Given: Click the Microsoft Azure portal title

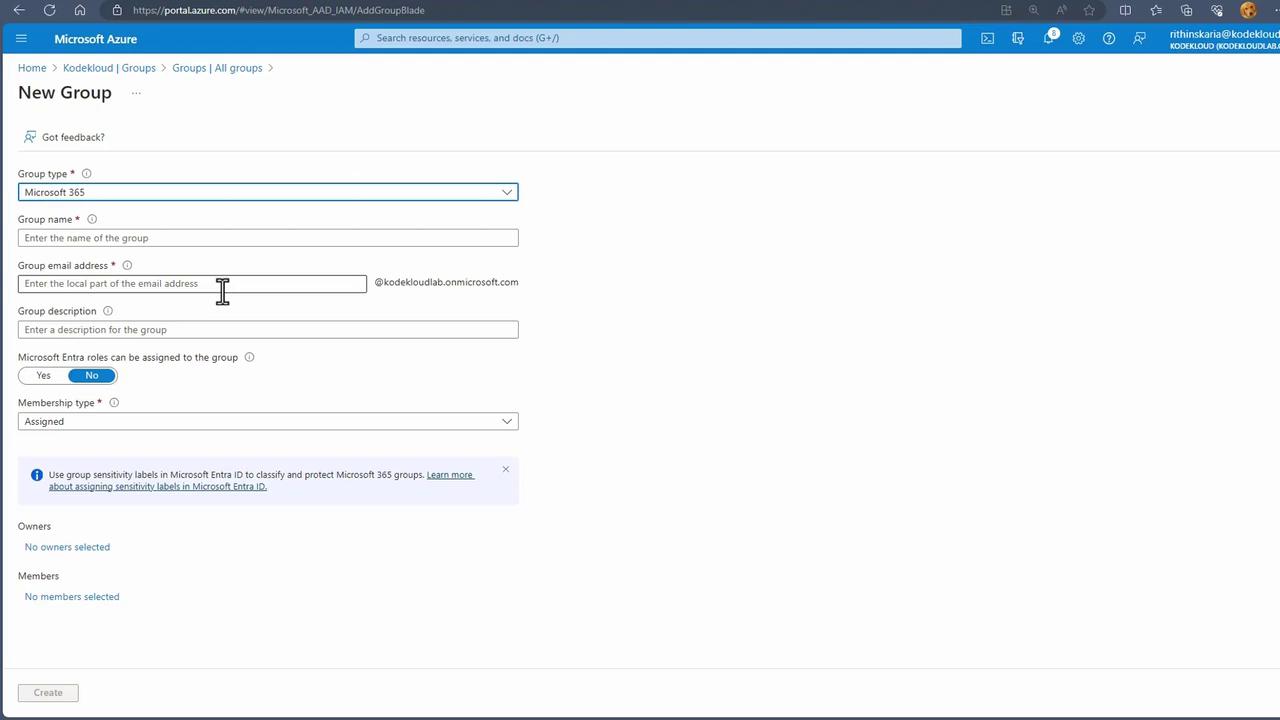Looking at the screenshot, I should coord(96,39).
